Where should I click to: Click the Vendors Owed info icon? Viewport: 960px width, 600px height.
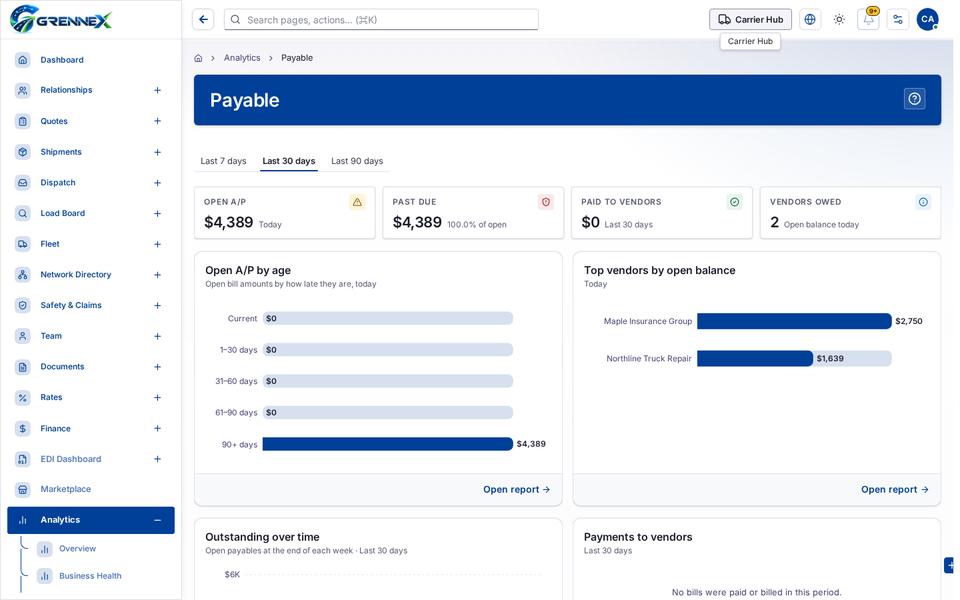point(923,202)
